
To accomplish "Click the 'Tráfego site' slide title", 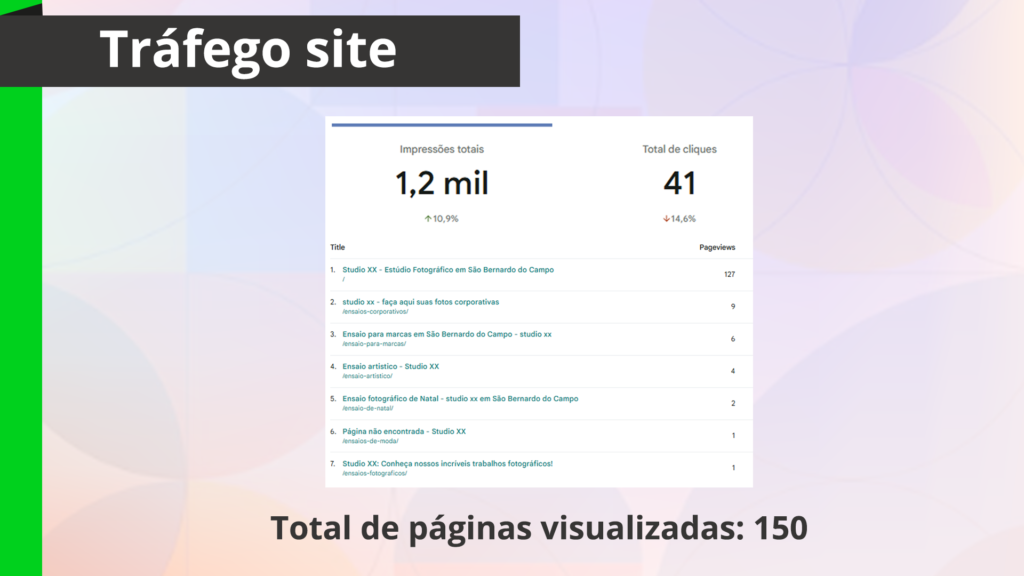I will pos(248,49).
